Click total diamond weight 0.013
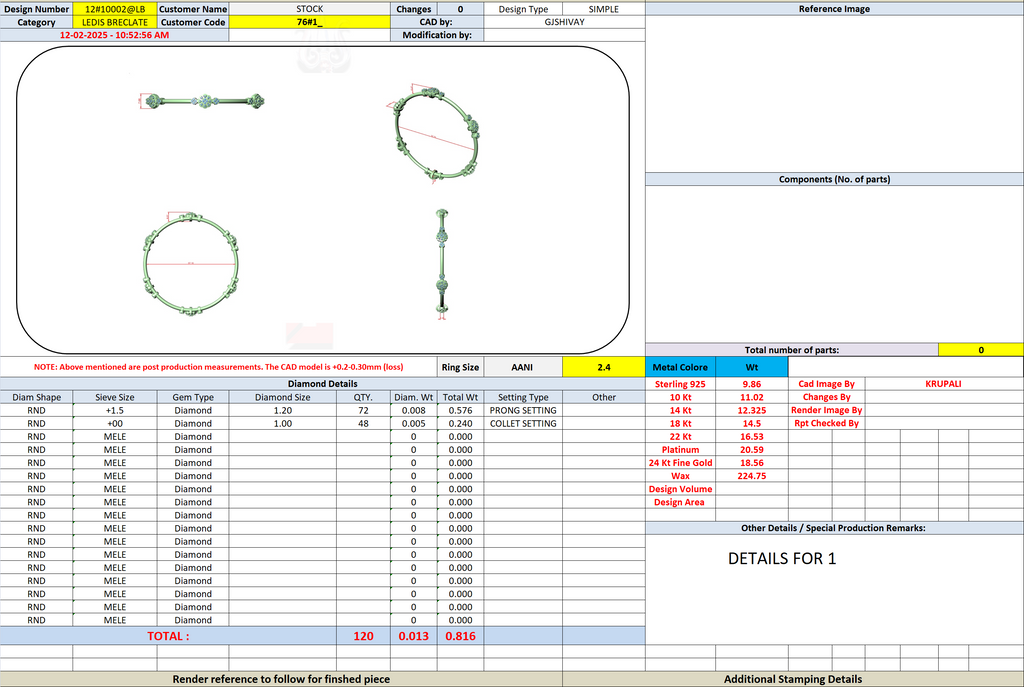The width and height of the screenshot is (1024, 687). pyautogui.click(x=413, y=636)
